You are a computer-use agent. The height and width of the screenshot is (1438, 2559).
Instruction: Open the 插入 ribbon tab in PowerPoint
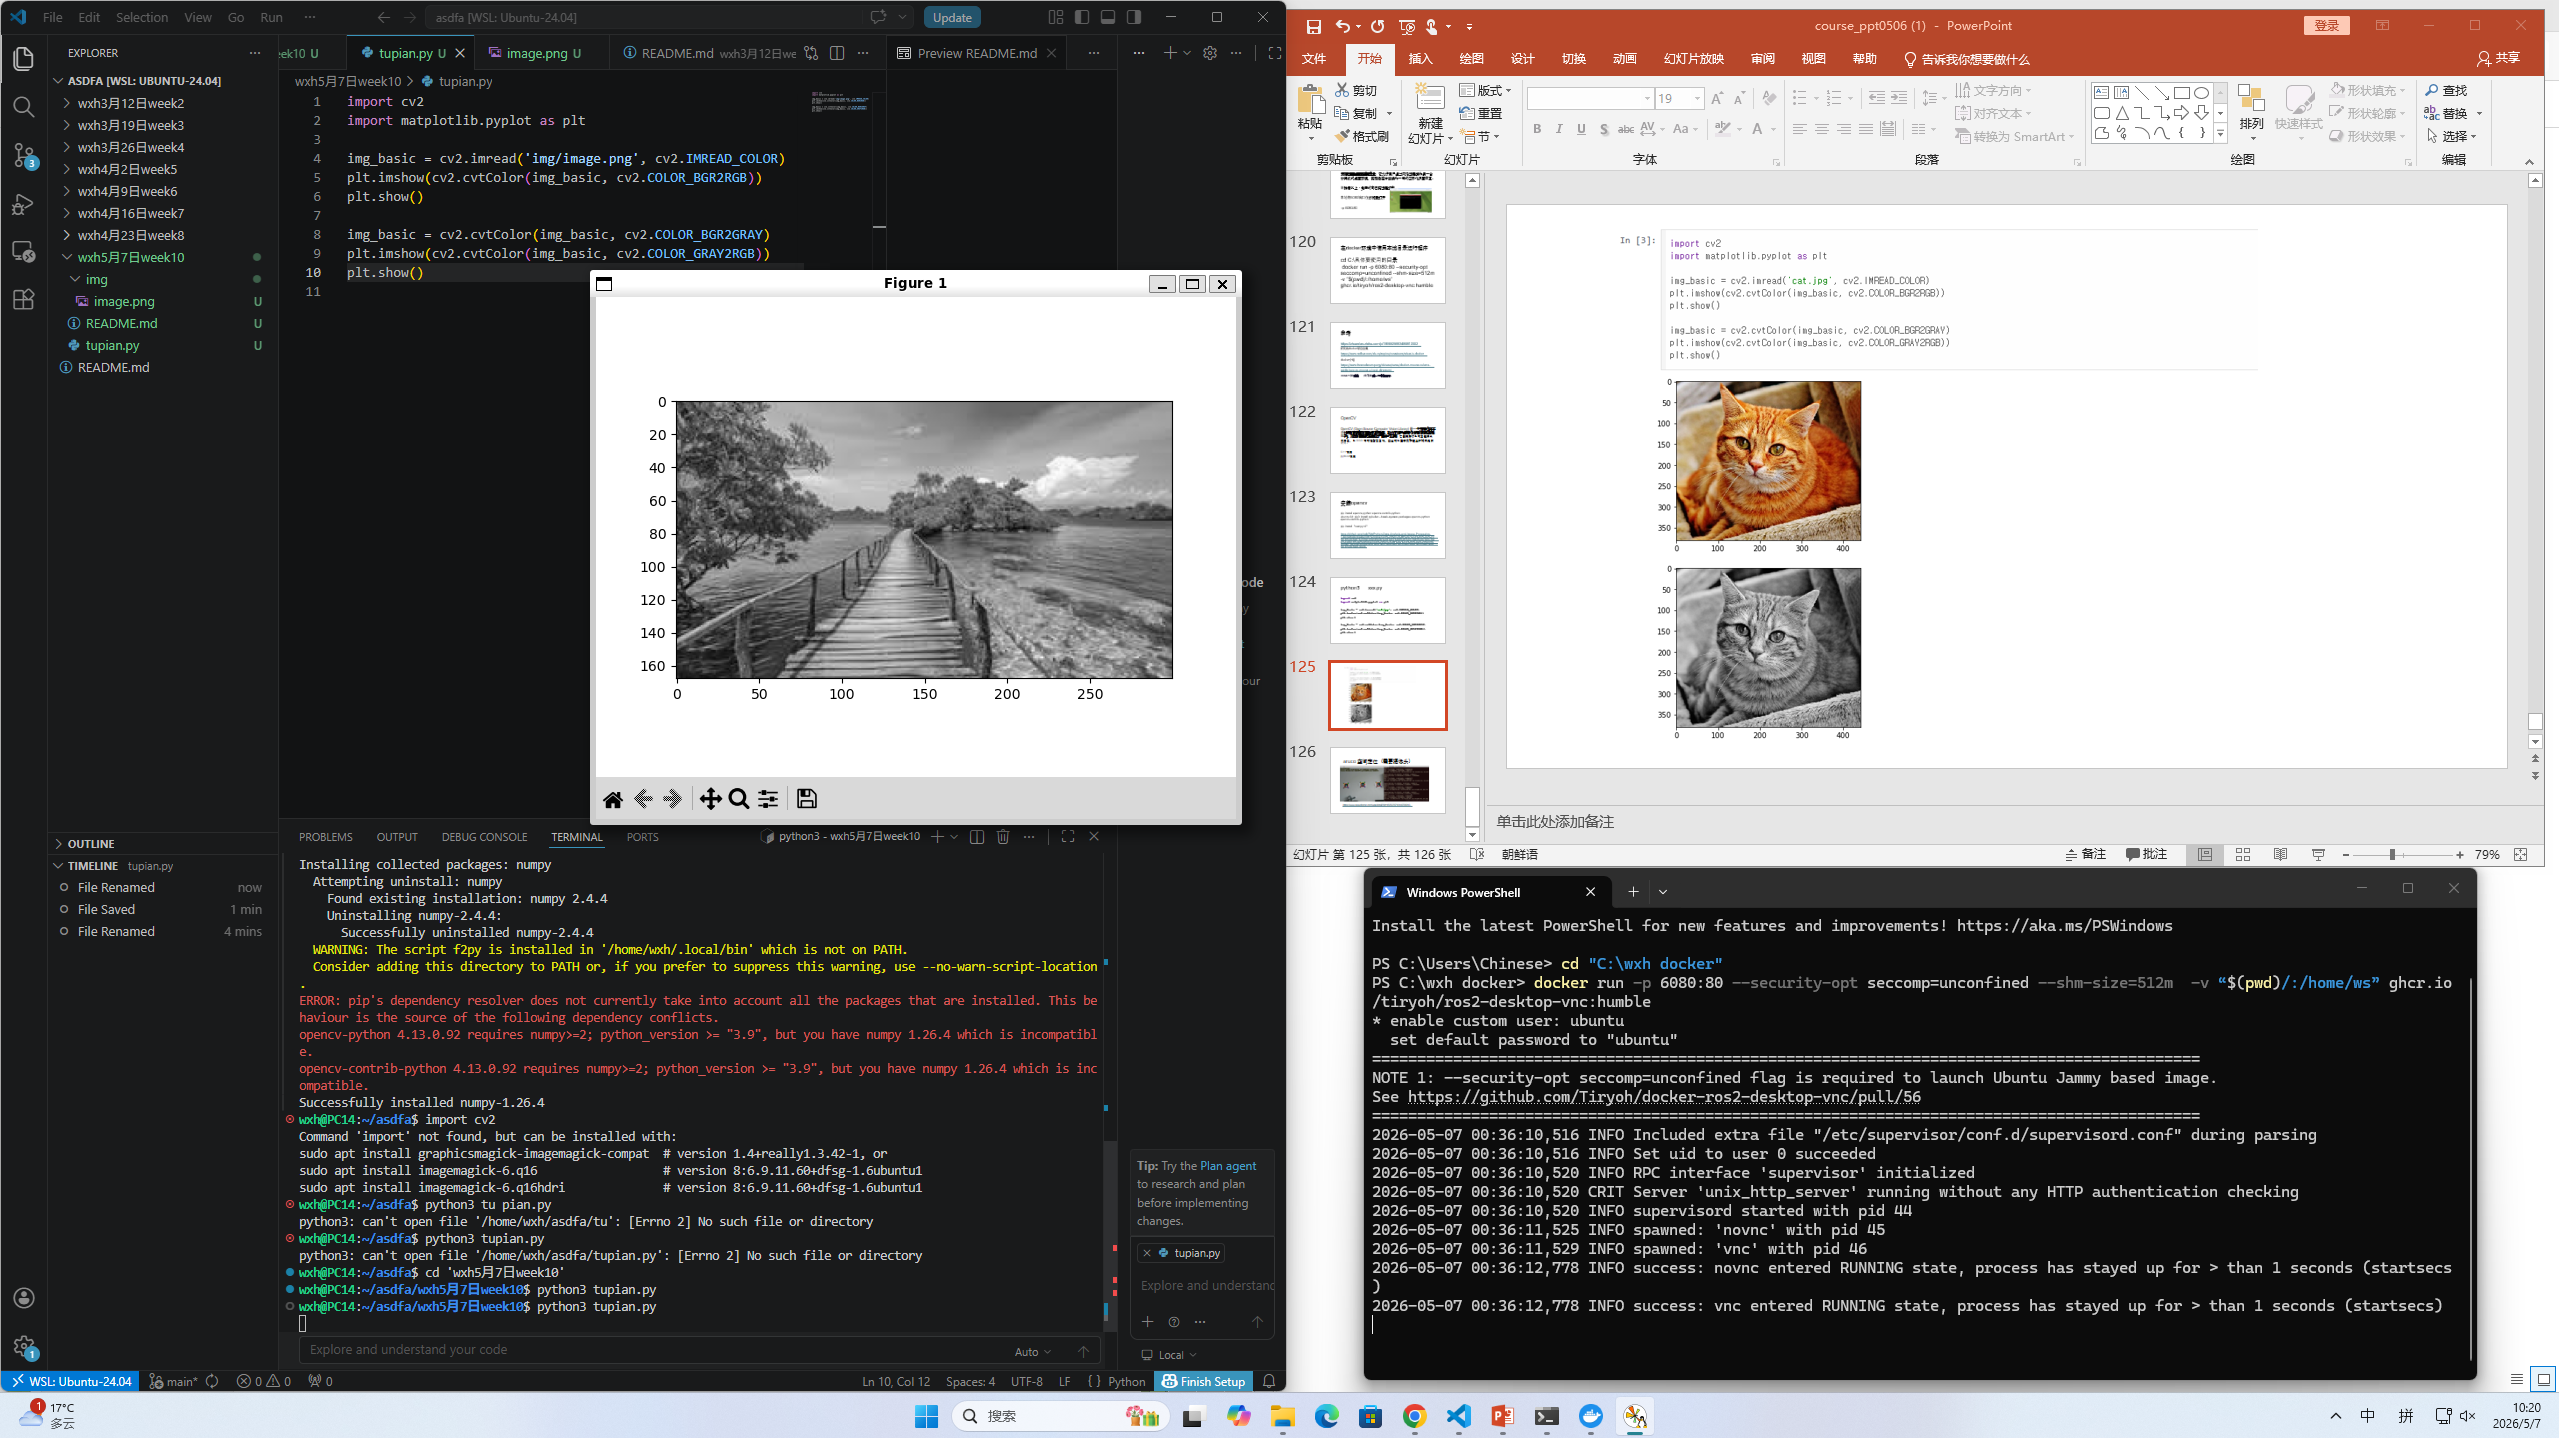coord(1420,59)
